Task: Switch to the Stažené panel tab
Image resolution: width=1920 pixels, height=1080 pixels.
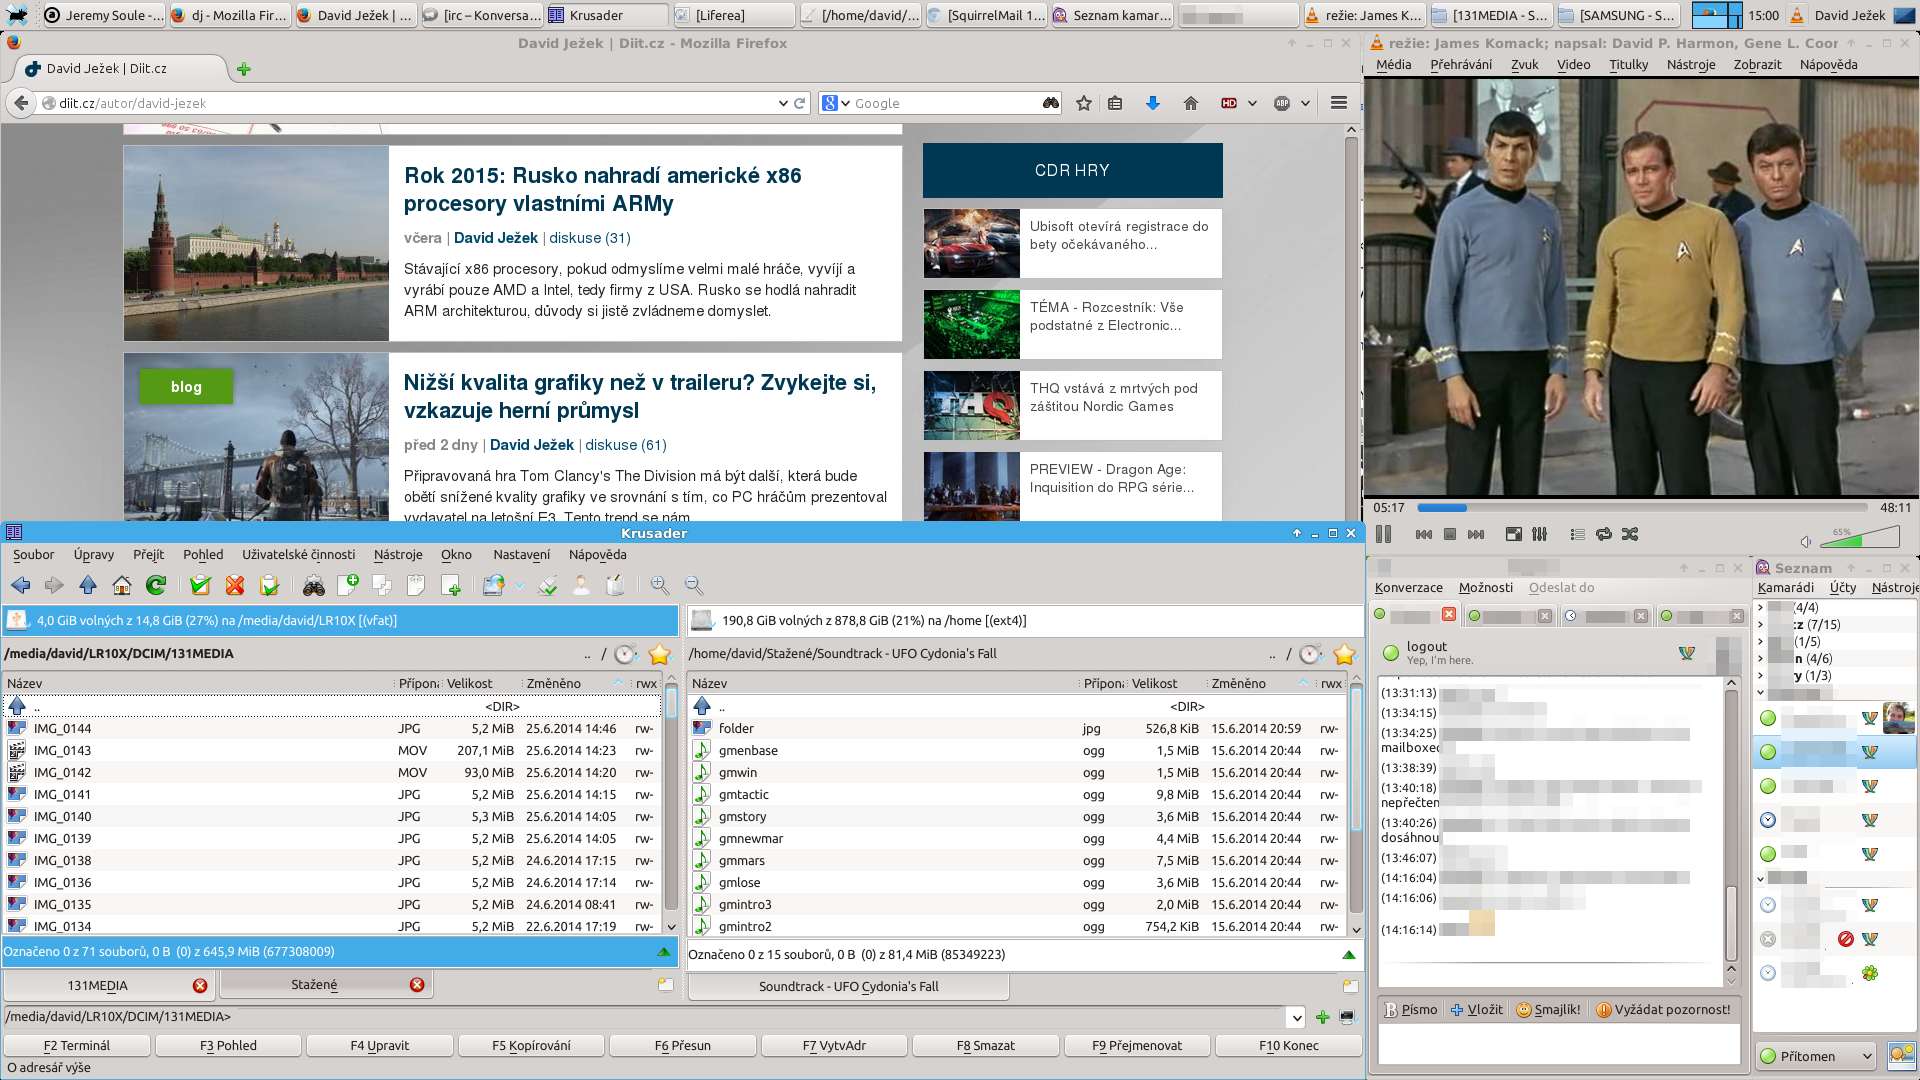Action: tap(314, 985)
